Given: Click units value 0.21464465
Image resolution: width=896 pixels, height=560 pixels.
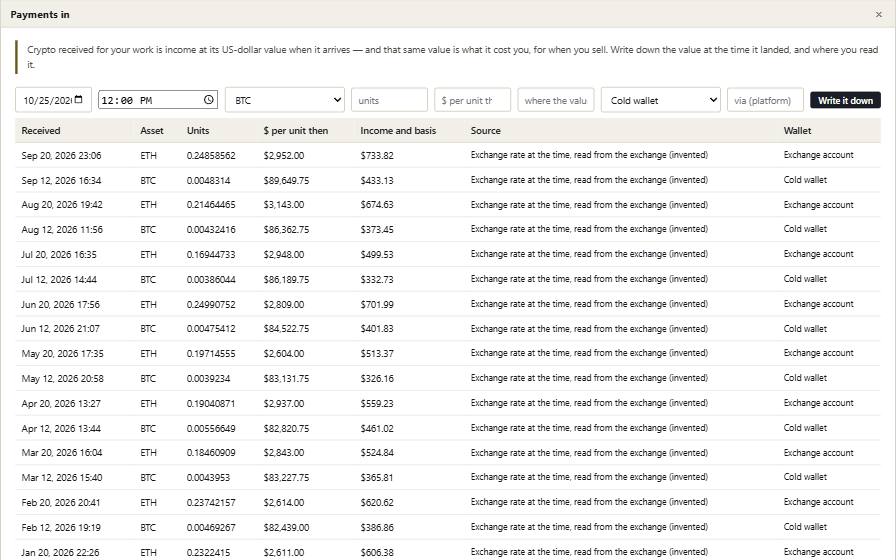Looking at the screenshot, I should tap(211, 205).
